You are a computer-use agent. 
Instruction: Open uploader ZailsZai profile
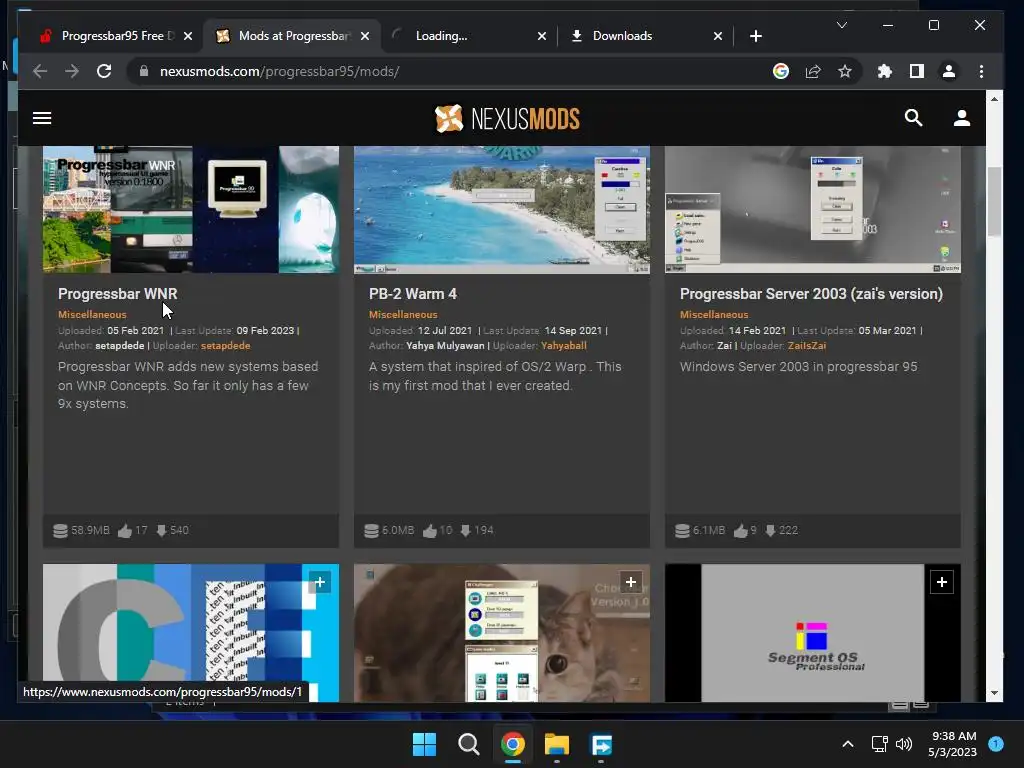point(807,345)
